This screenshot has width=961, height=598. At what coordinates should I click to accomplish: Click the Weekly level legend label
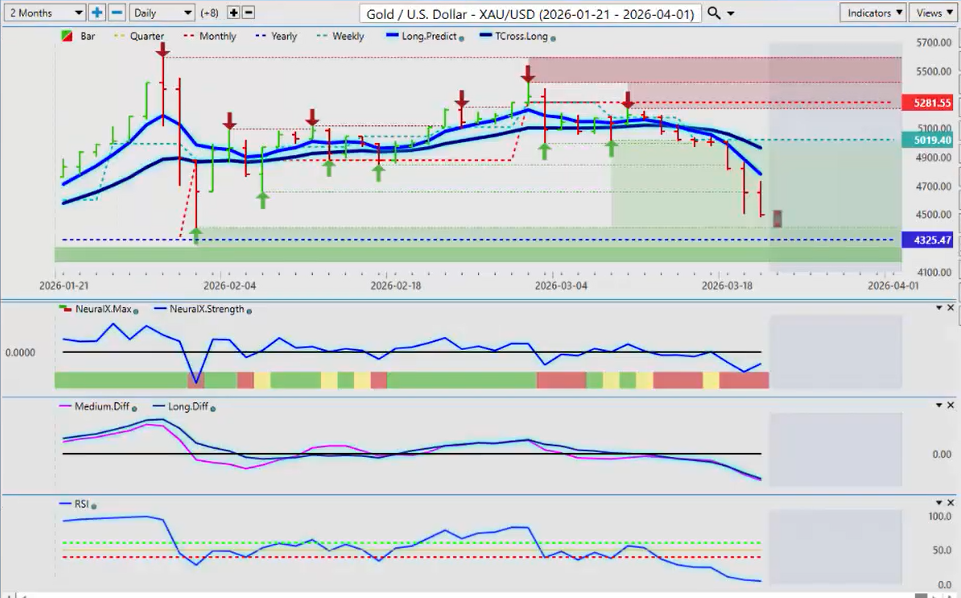pos(347,37)
